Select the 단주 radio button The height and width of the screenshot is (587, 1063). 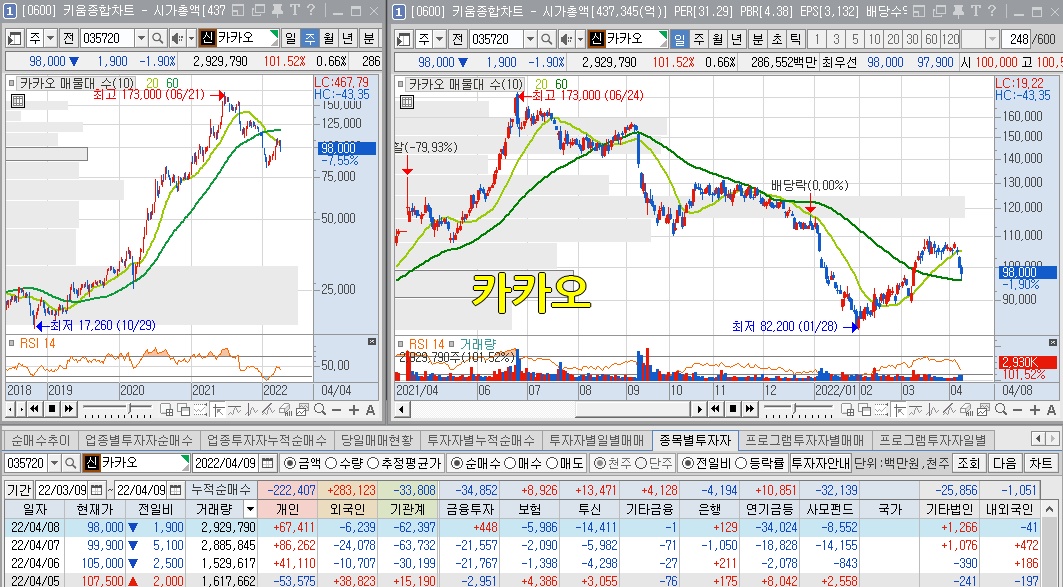(x=641, y=463)
